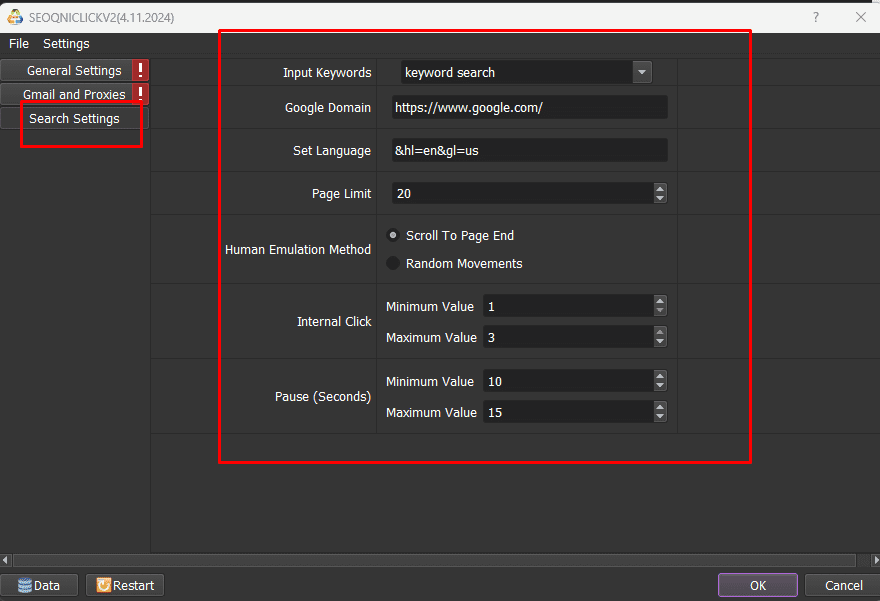Click the warning icon beside General Settings
The height and width of the screenshot is (601, 880).
140,70
